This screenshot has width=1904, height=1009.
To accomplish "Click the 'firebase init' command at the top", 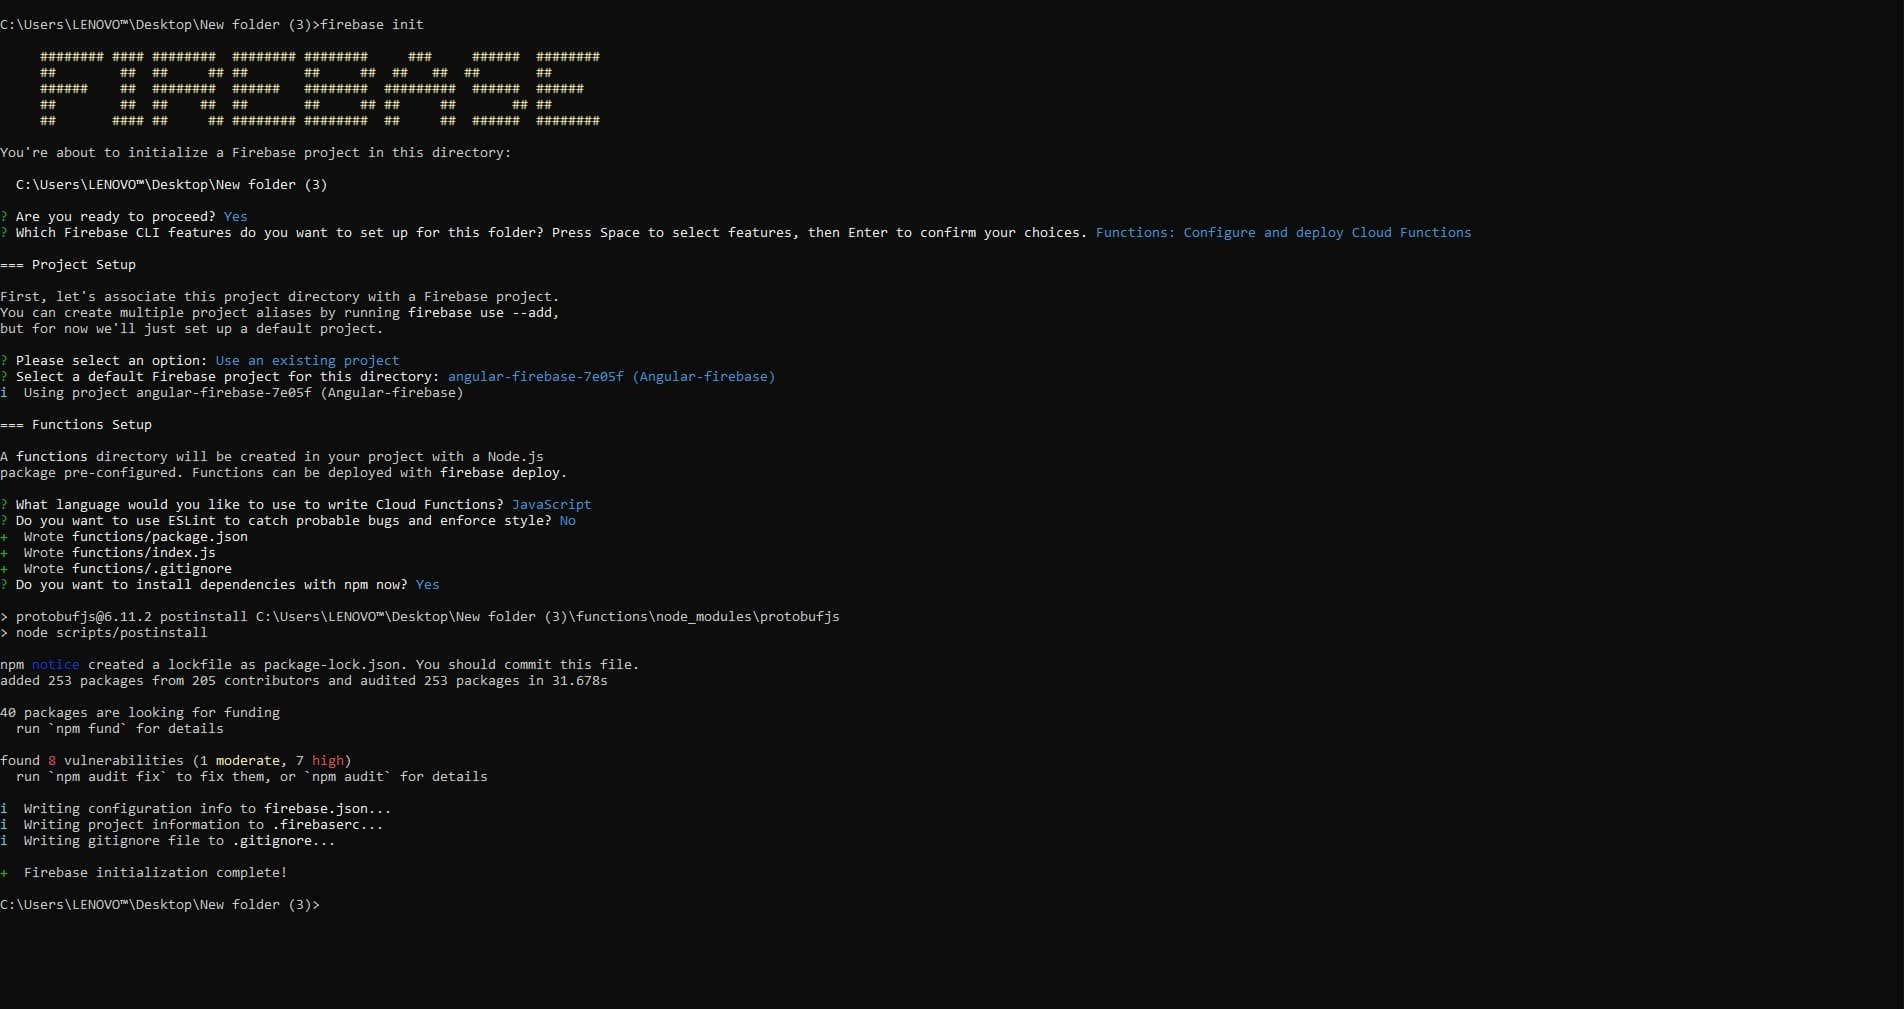I will coord(371,24).
